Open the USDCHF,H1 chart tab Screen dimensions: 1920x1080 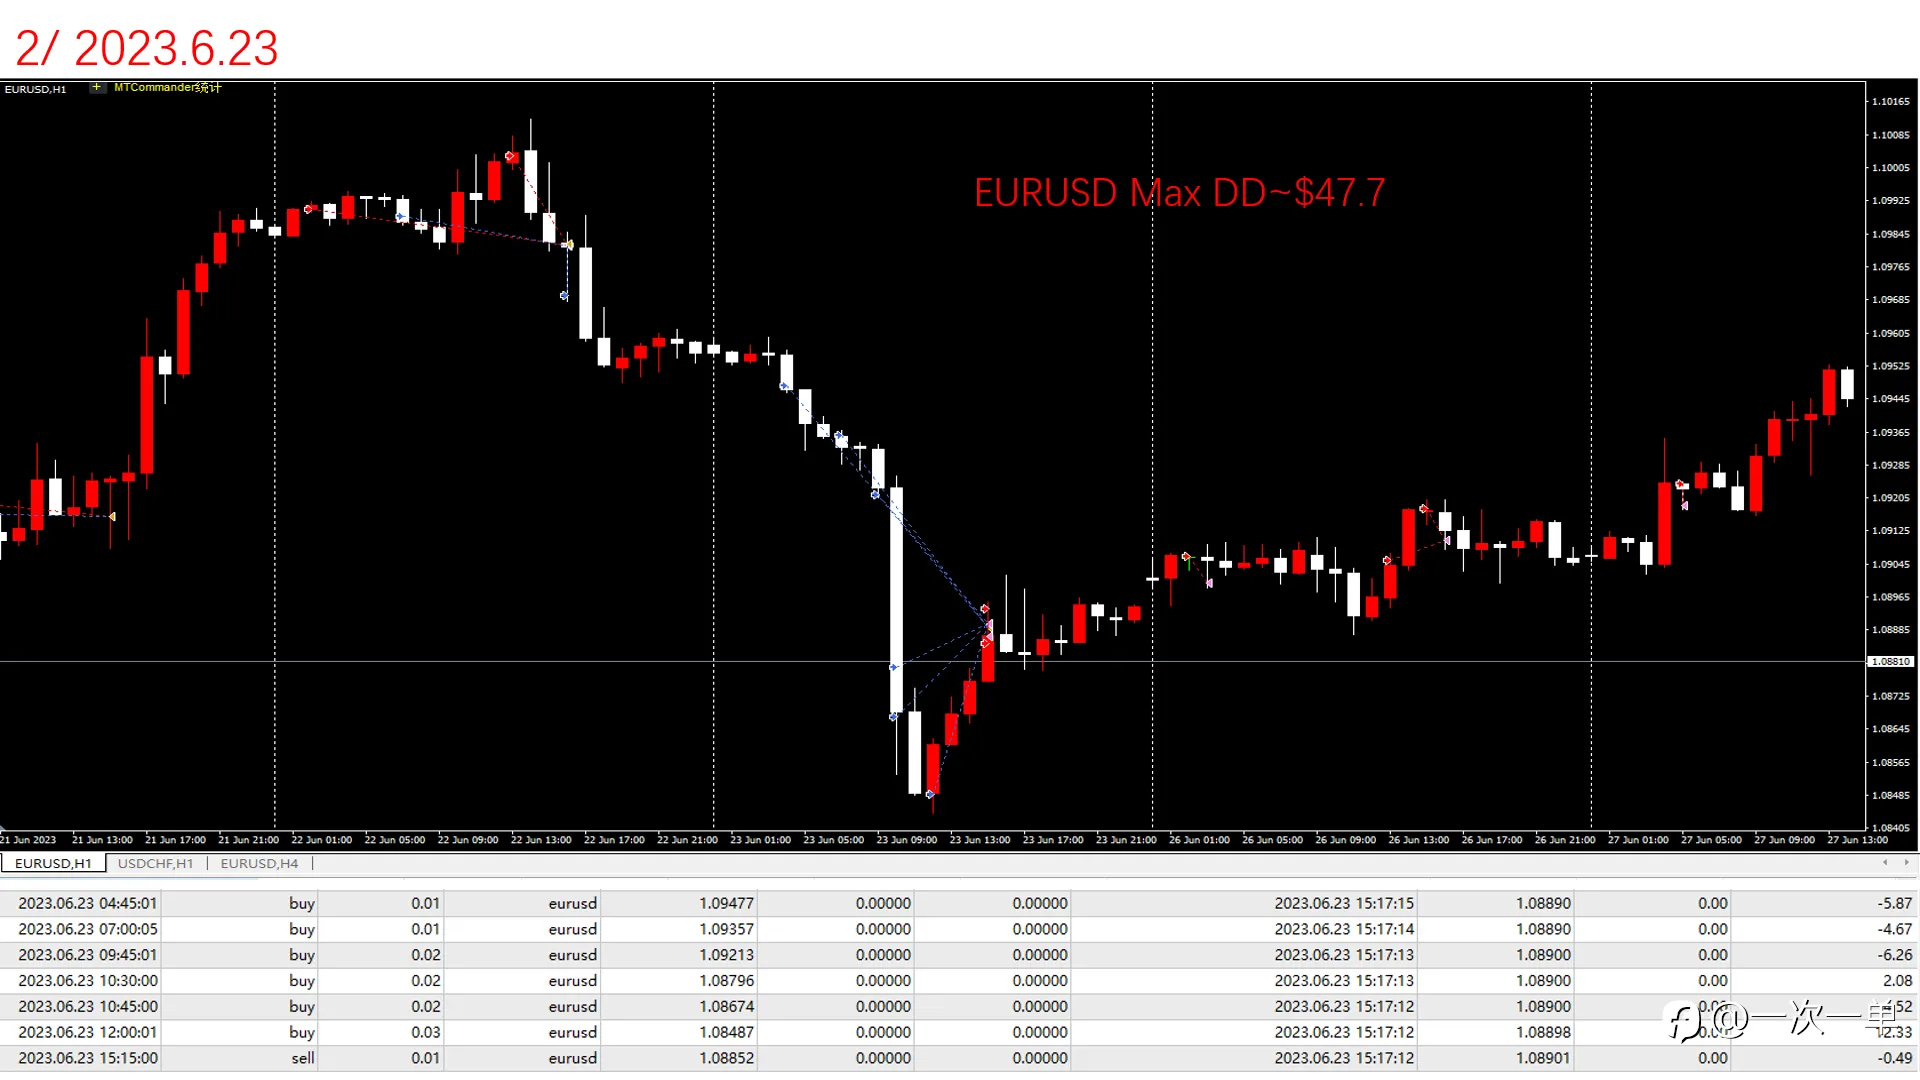pyautogui.click(x=155, y=863)
